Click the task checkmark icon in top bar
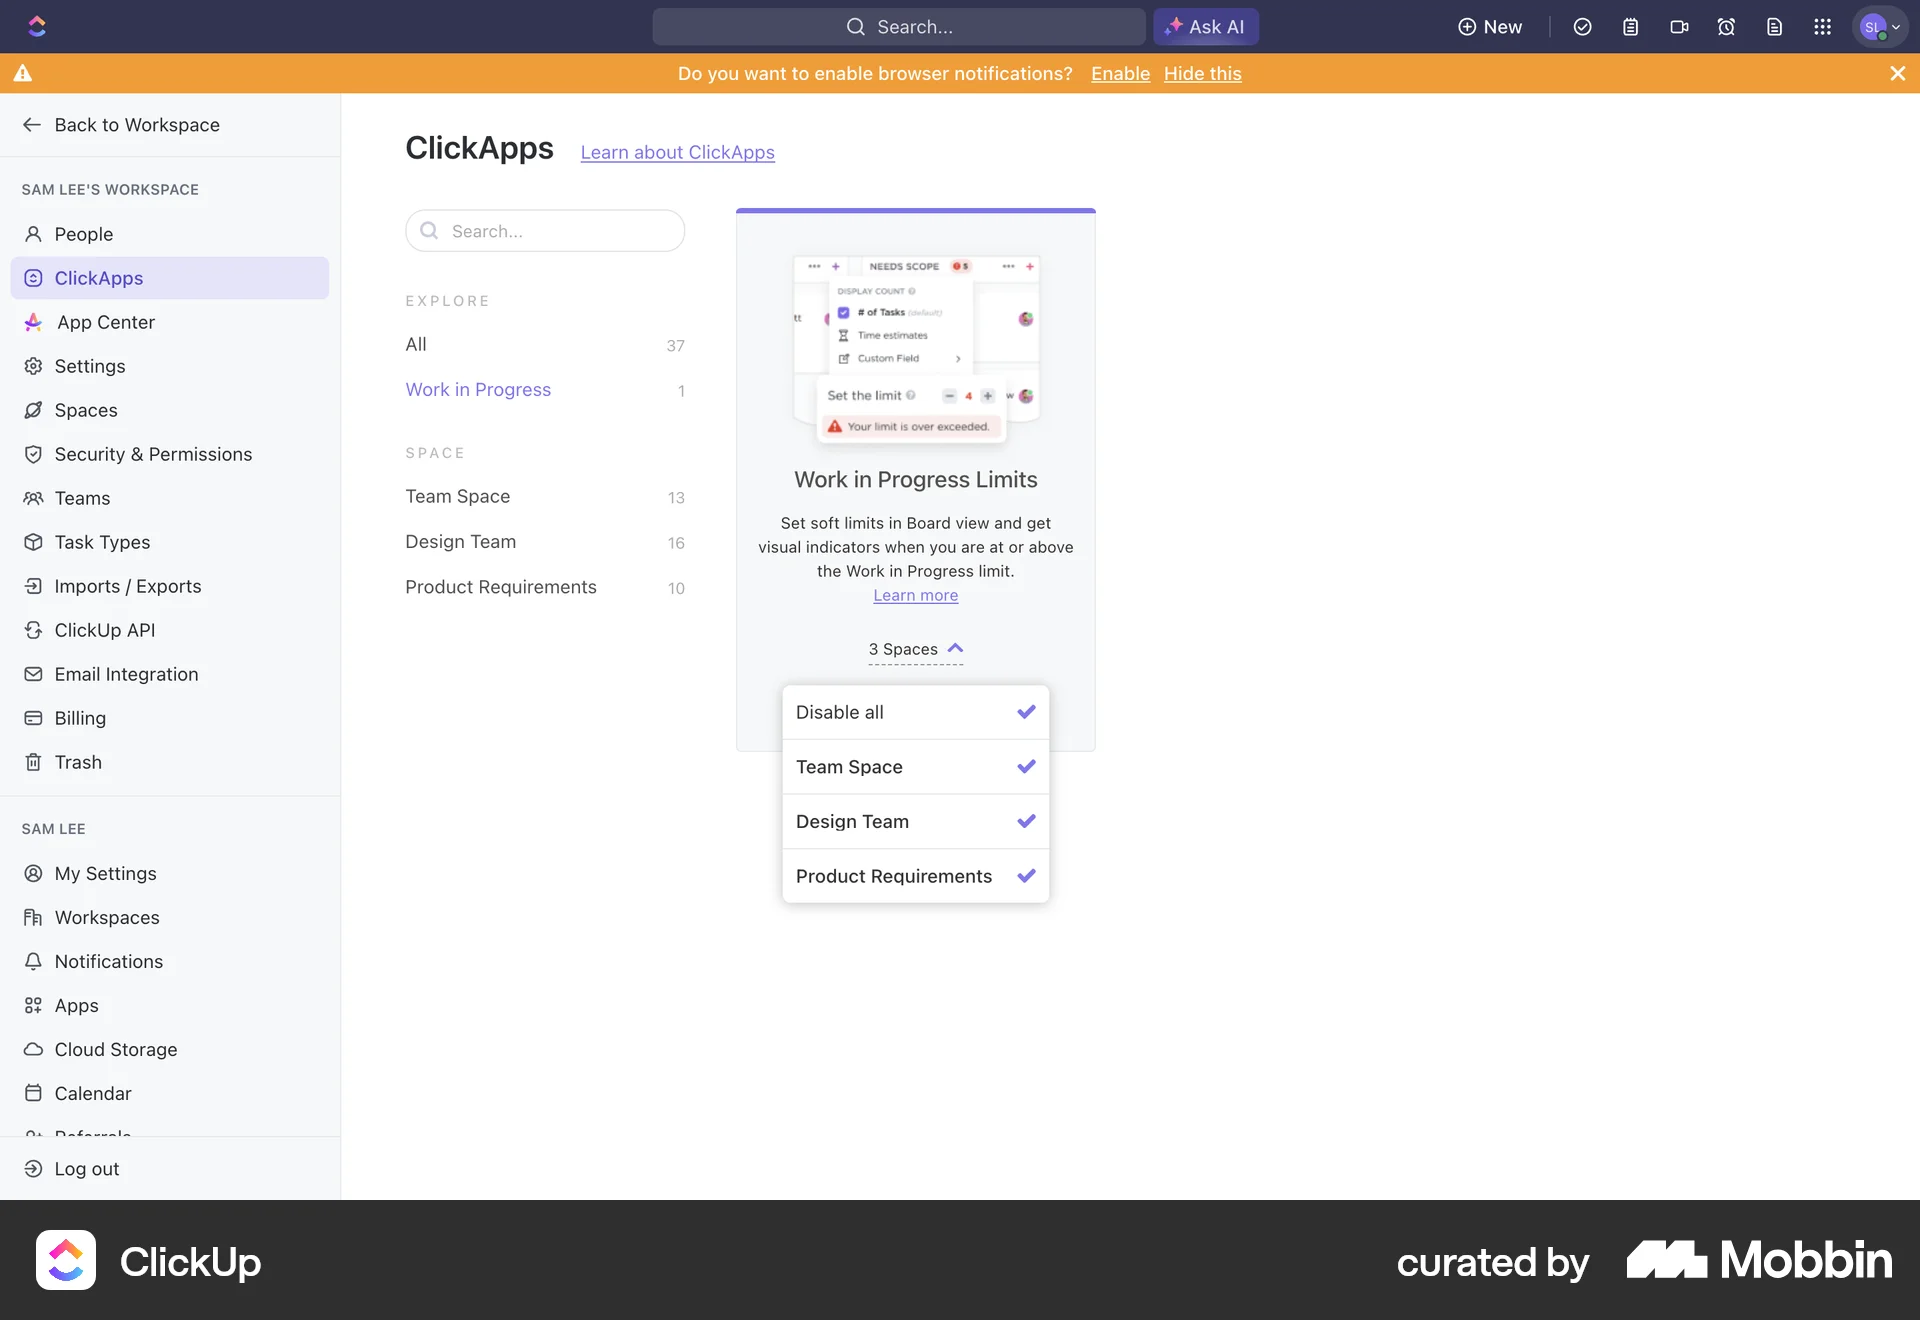The image size is (1920, 1320). point(1583,27)
